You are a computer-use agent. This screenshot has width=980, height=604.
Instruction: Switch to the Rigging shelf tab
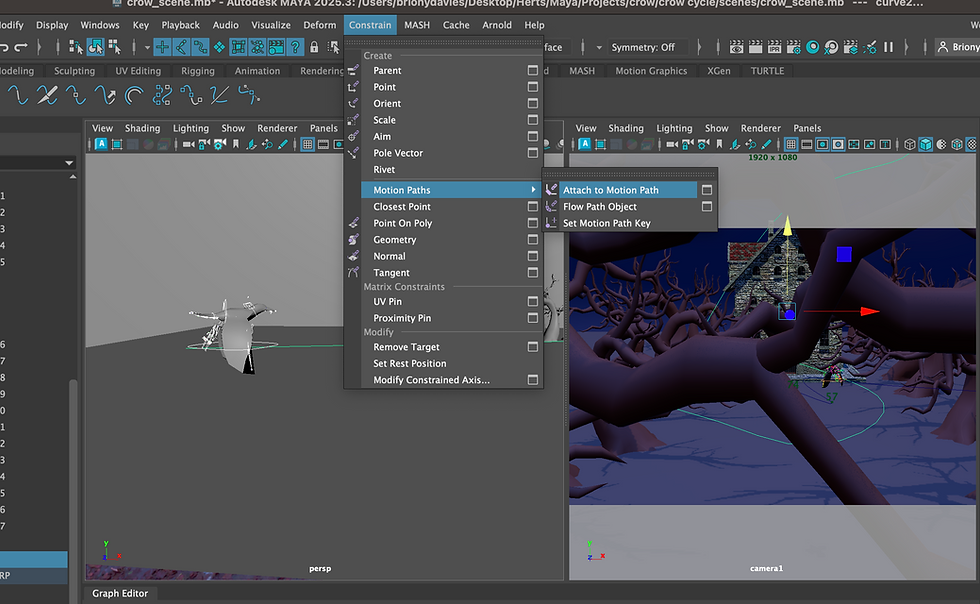coord(197,71)
